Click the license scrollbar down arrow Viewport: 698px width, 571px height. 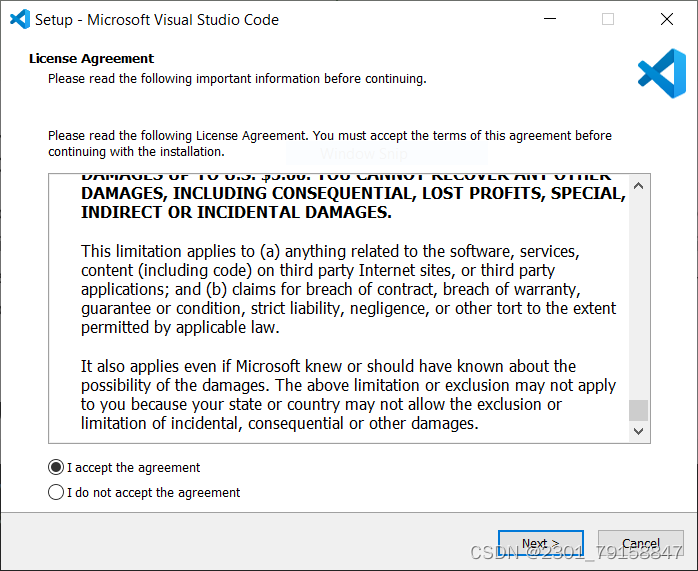click(638, 431)
